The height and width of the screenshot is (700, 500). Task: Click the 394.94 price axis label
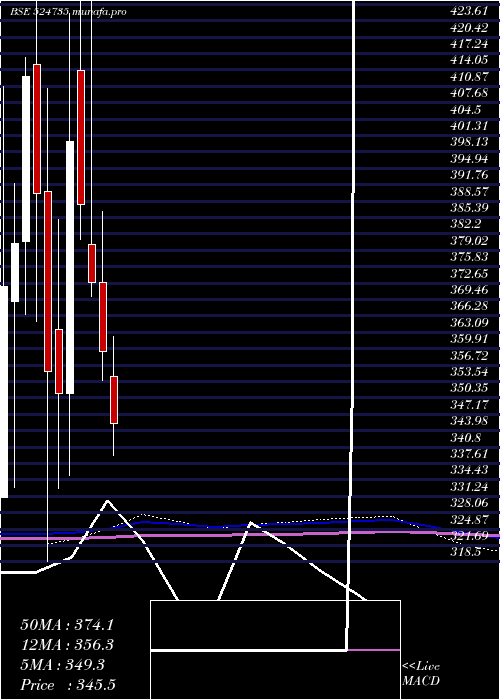coord(469,159)
